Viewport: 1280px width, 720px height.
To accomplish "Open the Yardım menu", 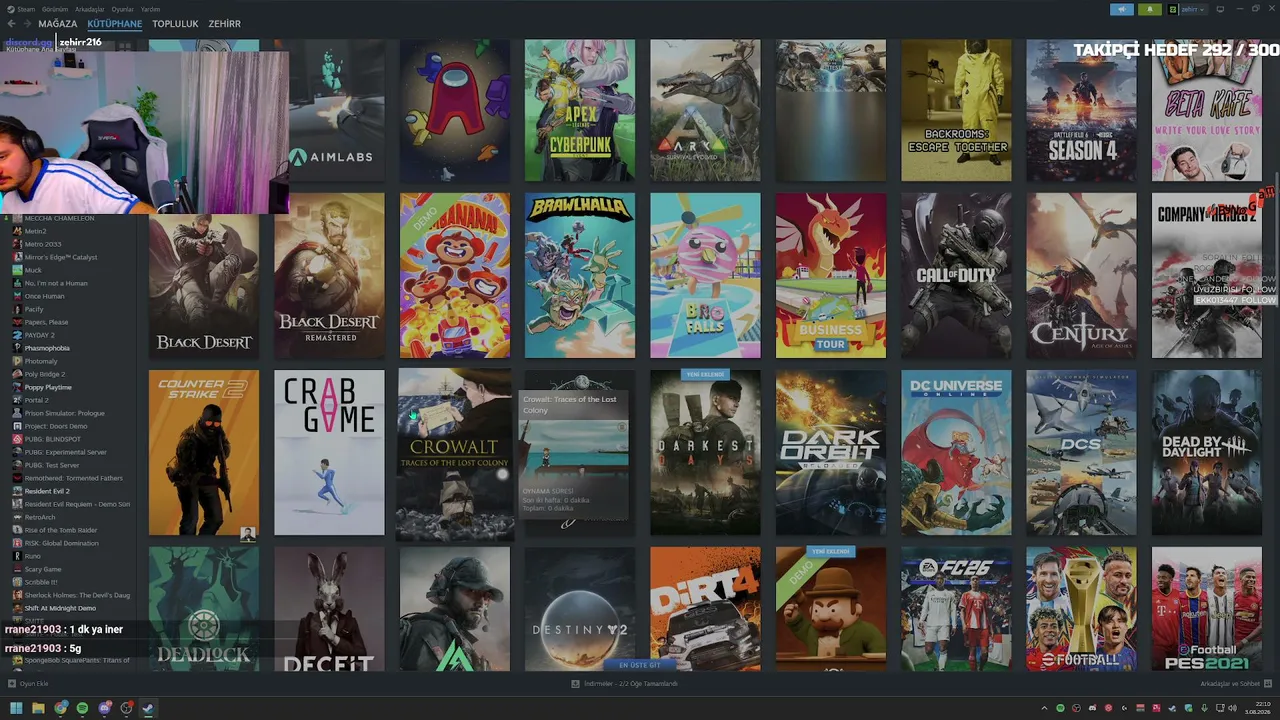I will pos(150,9).
